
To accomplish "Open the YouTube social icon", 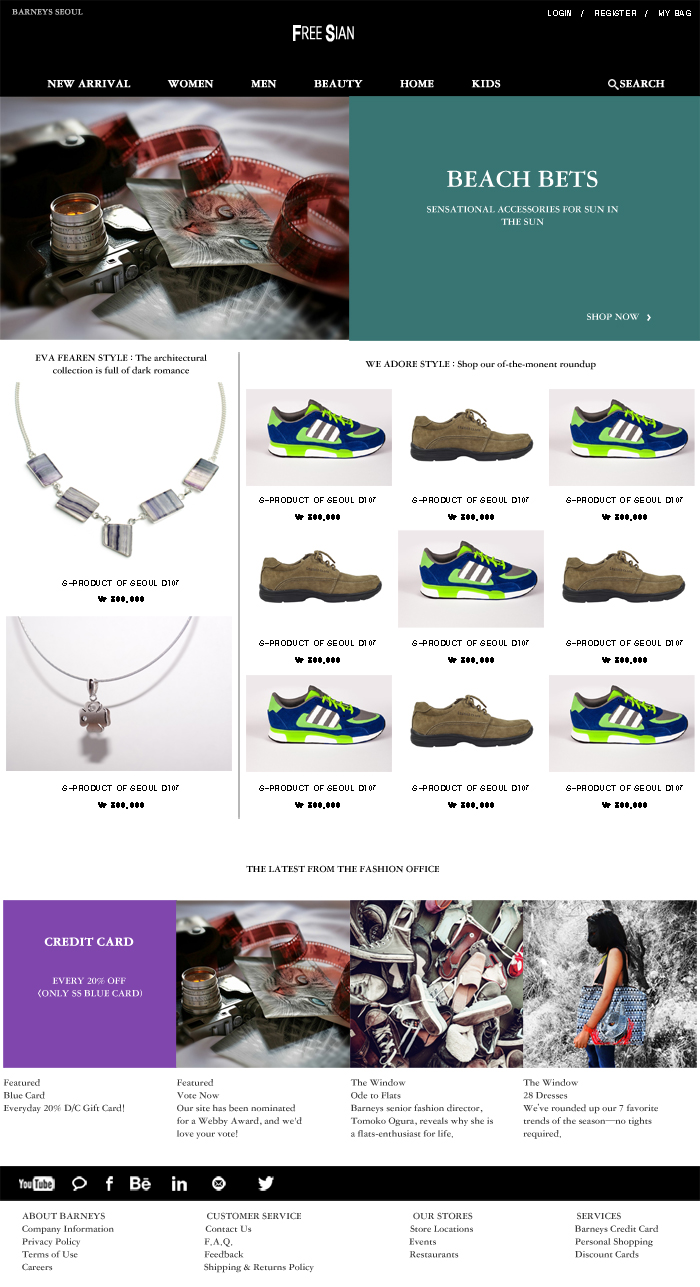I will coord(36,1184).
